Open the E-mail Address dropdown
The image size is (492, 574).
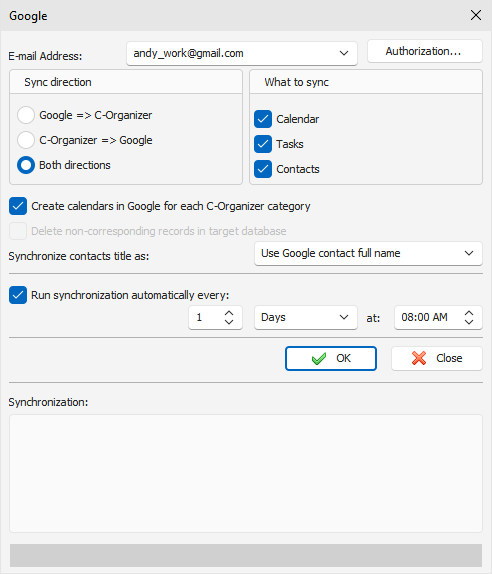tap(242, 53)
